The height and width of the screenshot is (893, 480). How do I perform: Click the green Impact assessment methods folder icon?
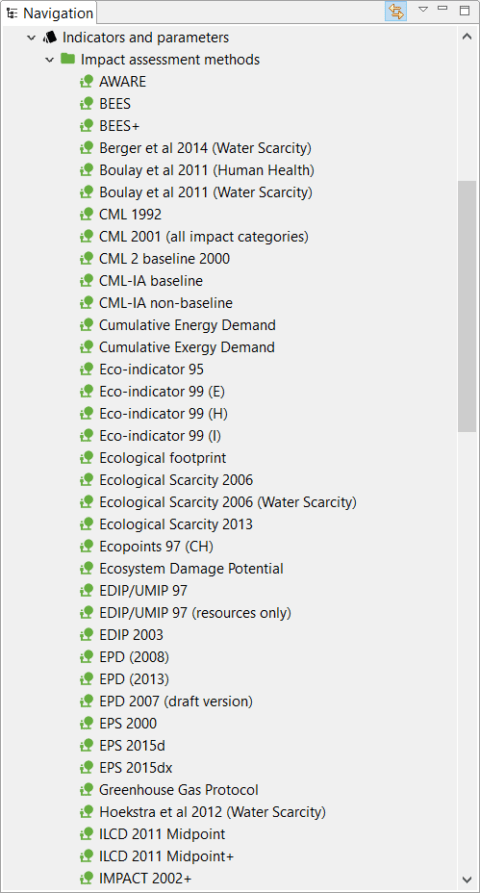pos(68,59)
